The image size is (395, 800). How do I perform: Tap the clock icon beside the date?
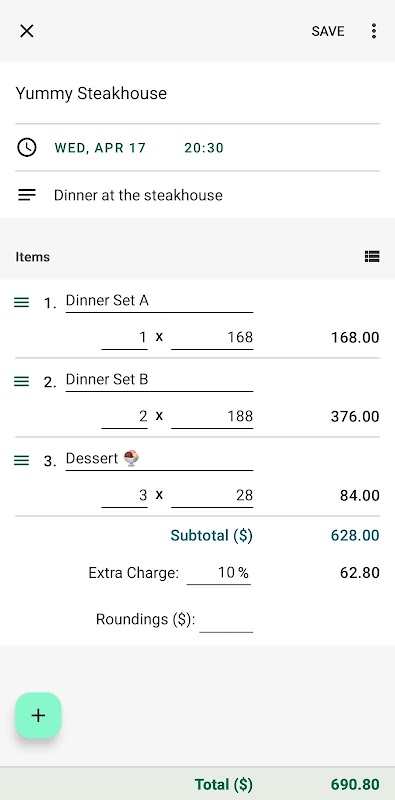coord(27,148)
